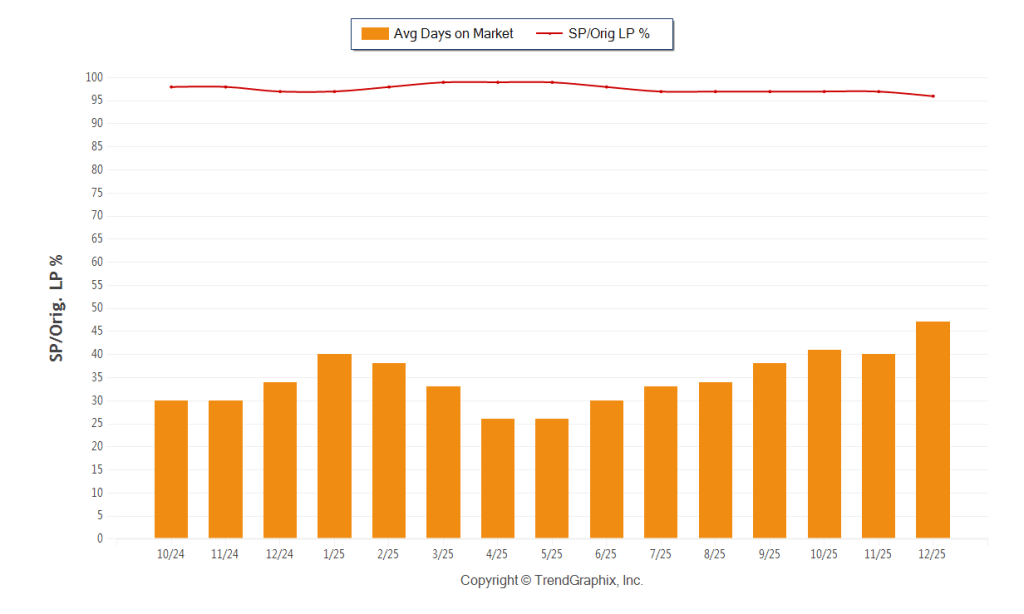Image resolution: width=1024 pixels, height=614 pixels.
Task: Click the 10/24 orange bar
Action: click(x=171, y=469)
